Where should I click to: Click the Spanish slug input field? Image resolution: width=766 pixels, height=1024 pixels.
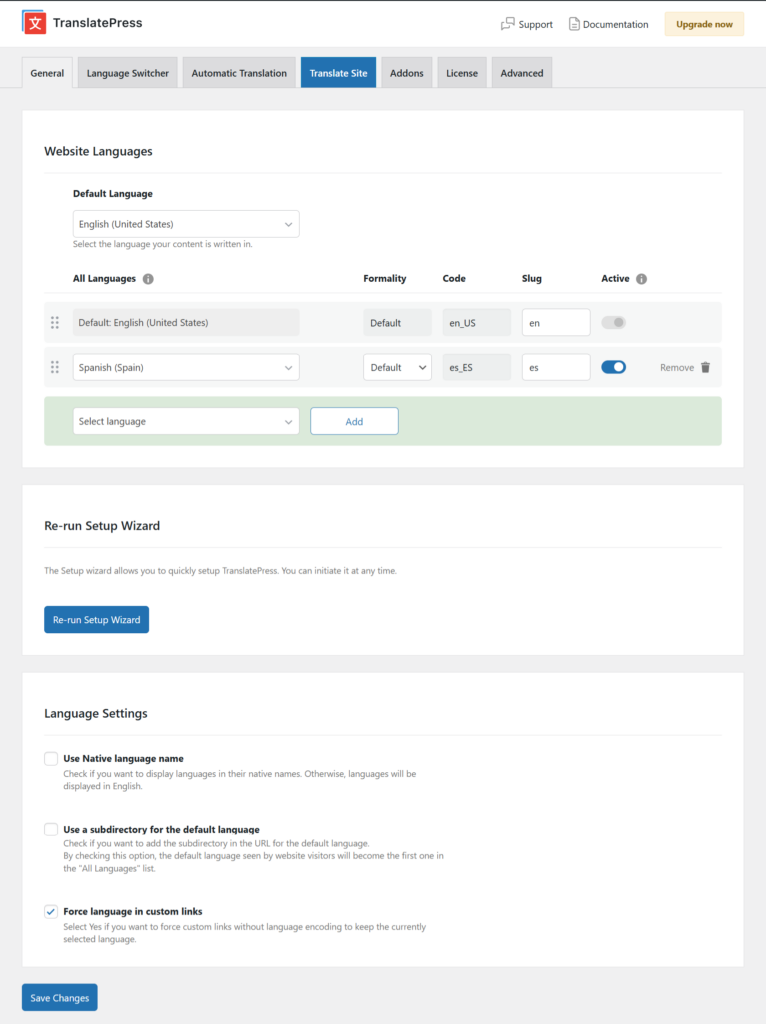click(x=556, y=367)
